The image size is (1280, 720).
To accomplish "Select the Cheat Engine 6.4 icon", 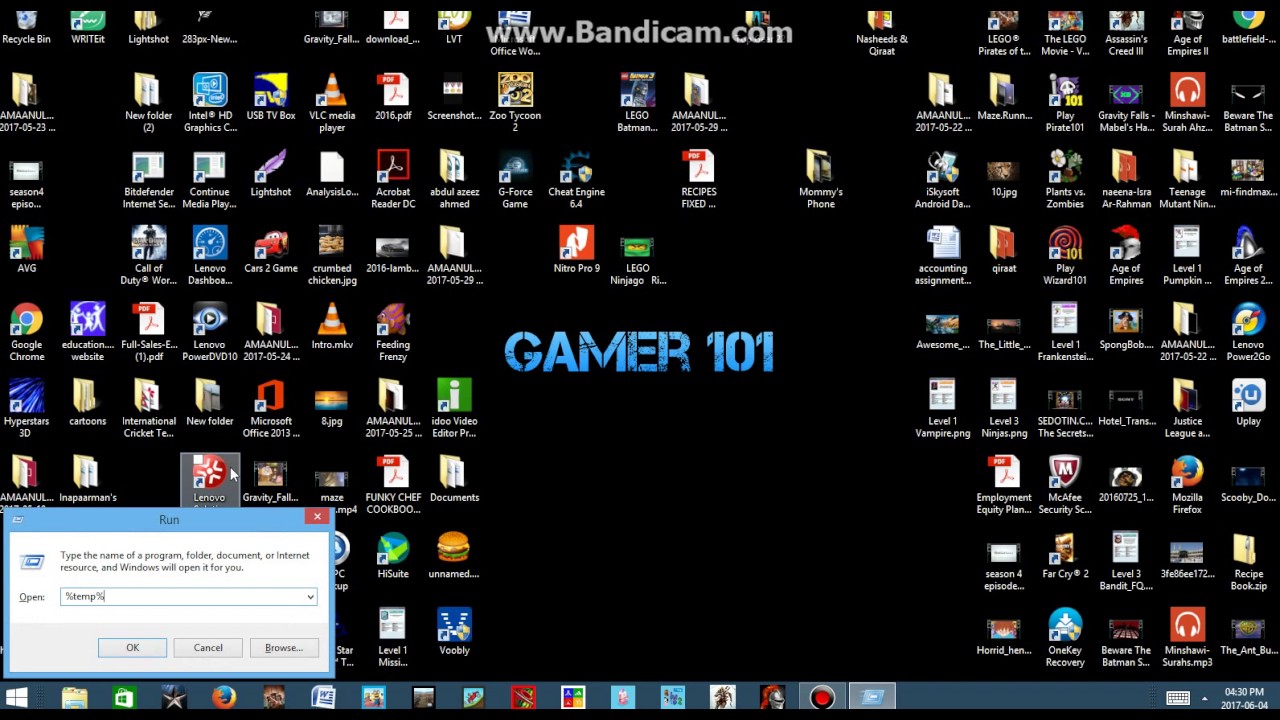I will (x=576, y=180).
